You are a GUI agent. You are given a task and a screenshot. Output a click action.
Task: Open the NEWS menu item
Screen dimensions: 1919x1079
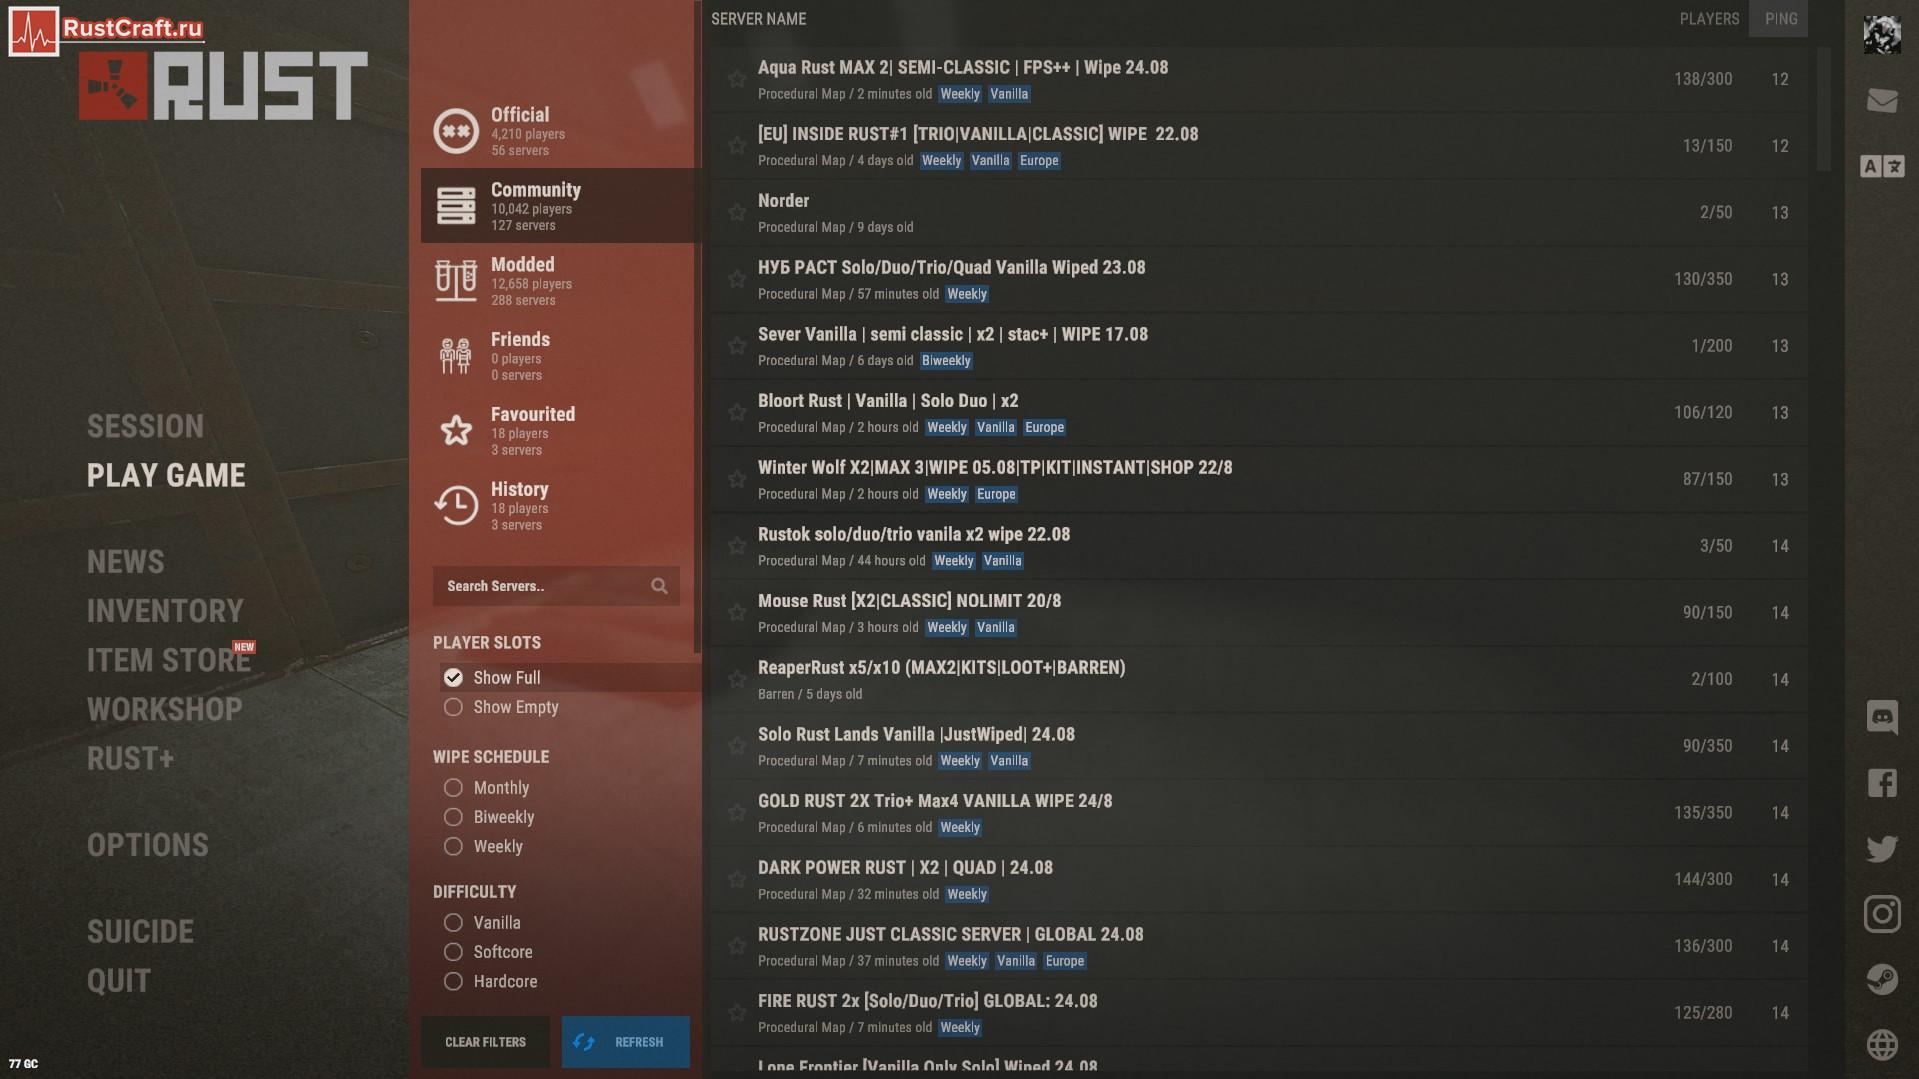point(125,563)
